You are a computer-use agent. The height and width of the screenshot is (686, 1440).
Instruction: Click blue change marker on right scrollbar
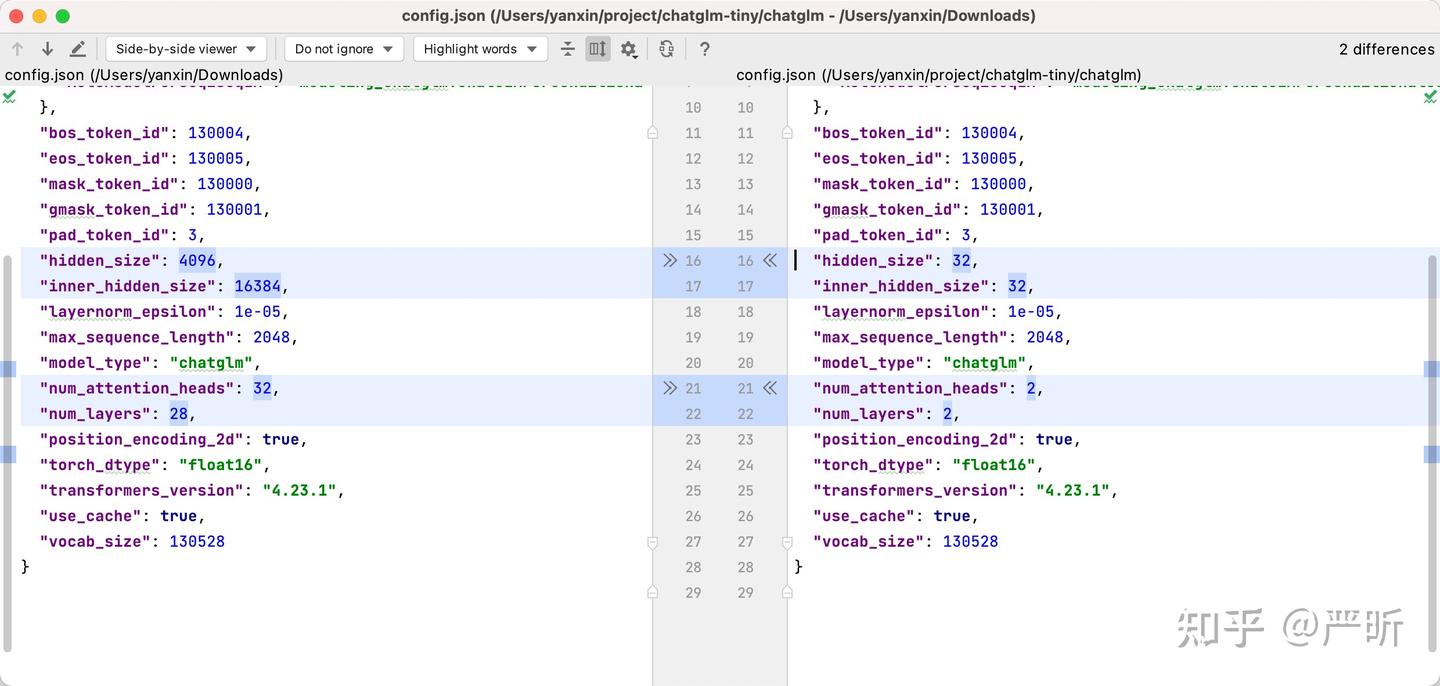1432,369
